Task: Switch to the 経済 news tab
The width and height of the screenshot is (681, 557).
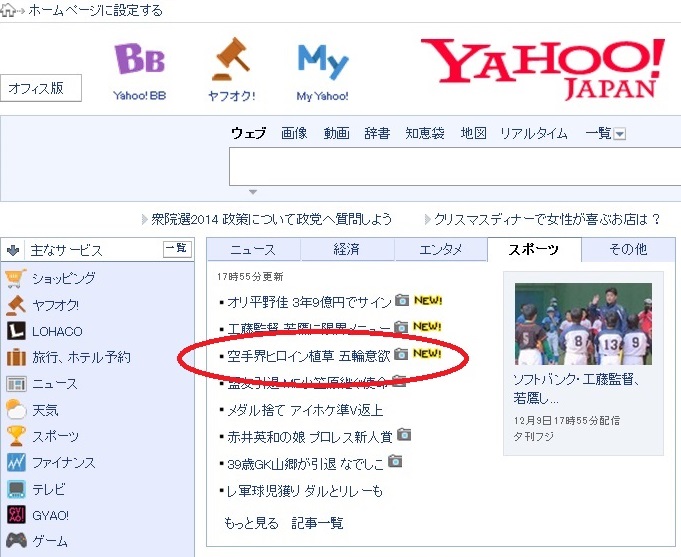Action: click(347, 250)
